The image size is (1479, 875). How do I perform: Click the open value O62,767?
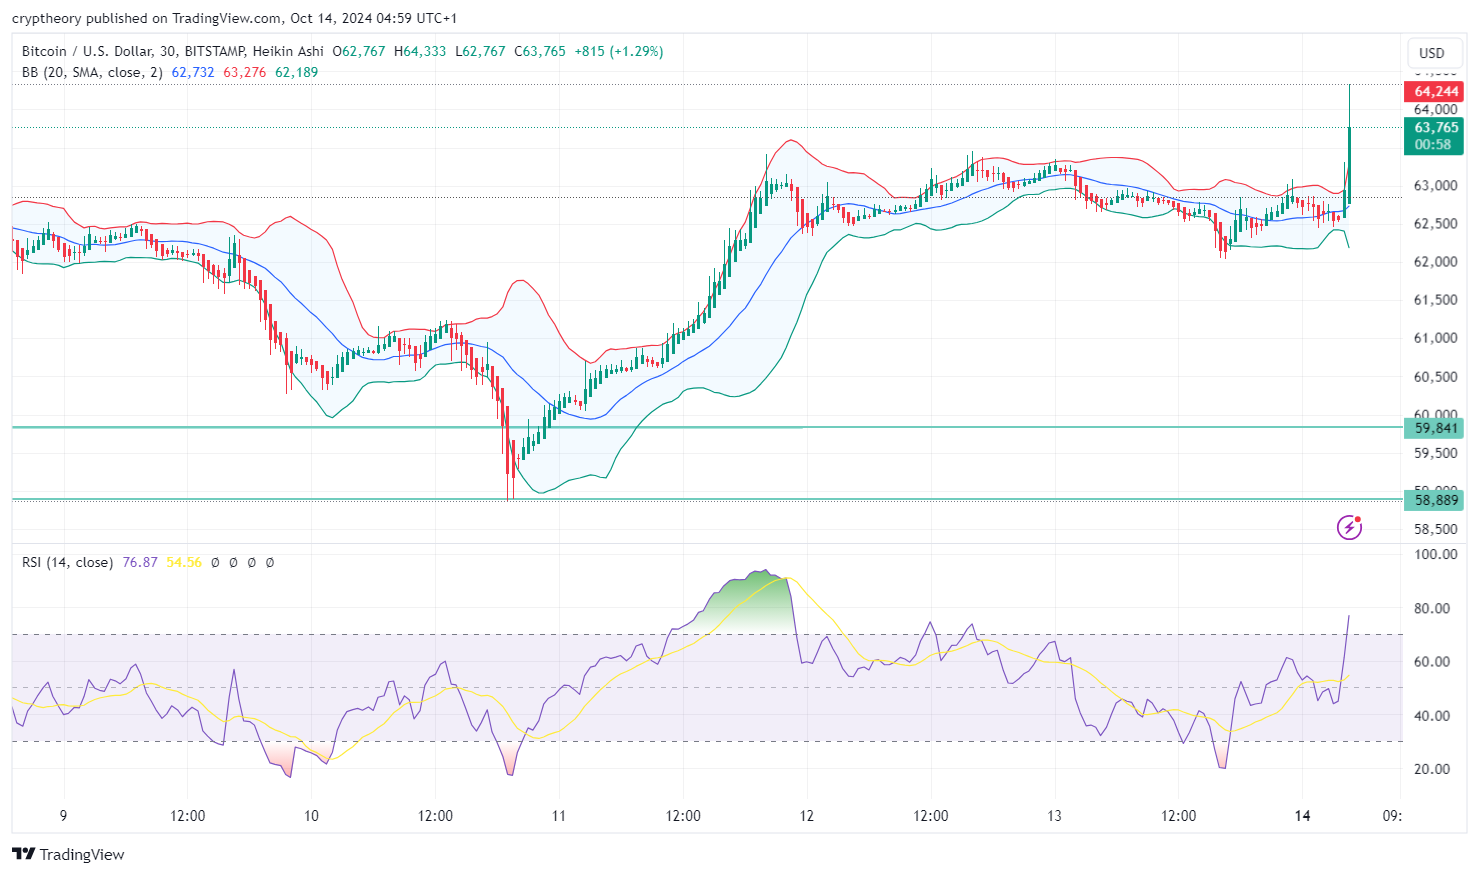click(359, 51)
